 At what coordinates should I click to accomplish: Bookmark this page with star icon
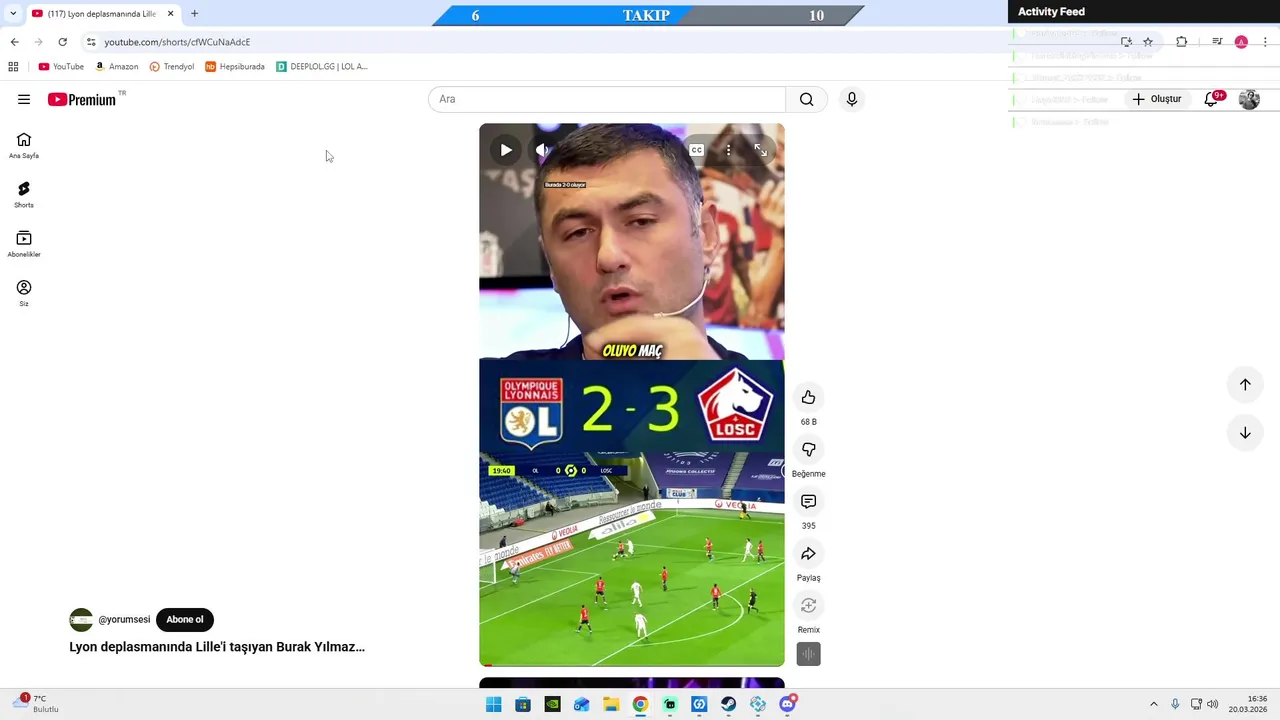tap(1148, 42)
